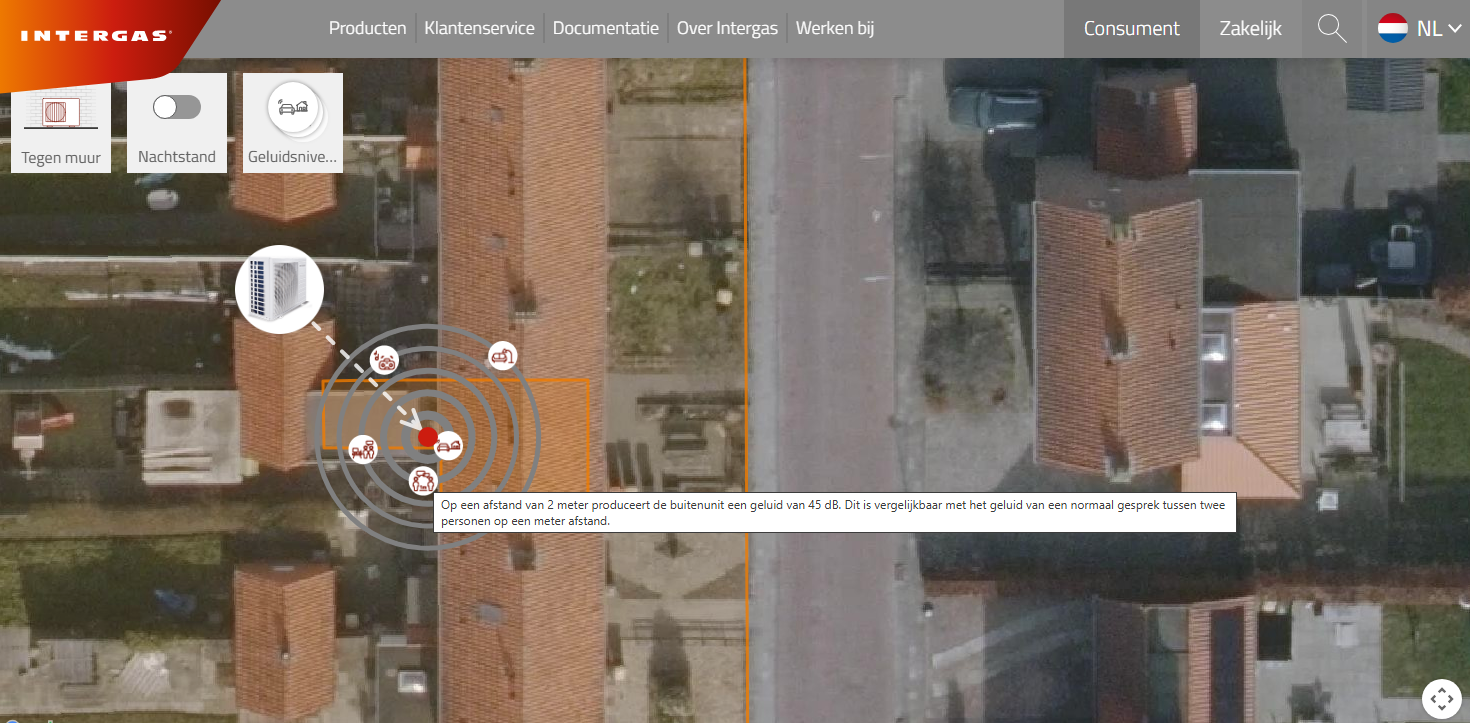Select the two-person conversation sound icon

click(x=424, y=481)
